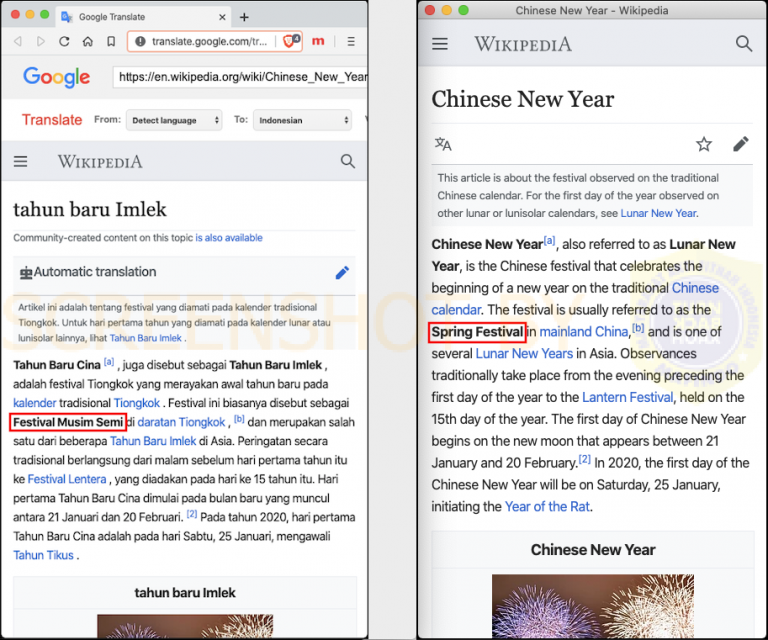The height and width of the screenshot is (640, 768).
Task: Click footnote [2] after '20 February'
Action: [x=585, y=459]
